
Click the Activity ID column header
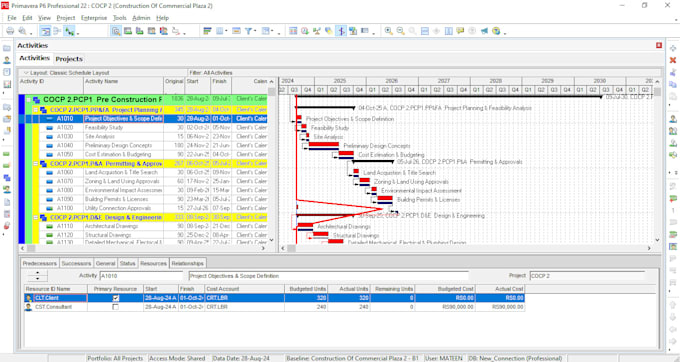pyautogui.click(x=51, y=85)
